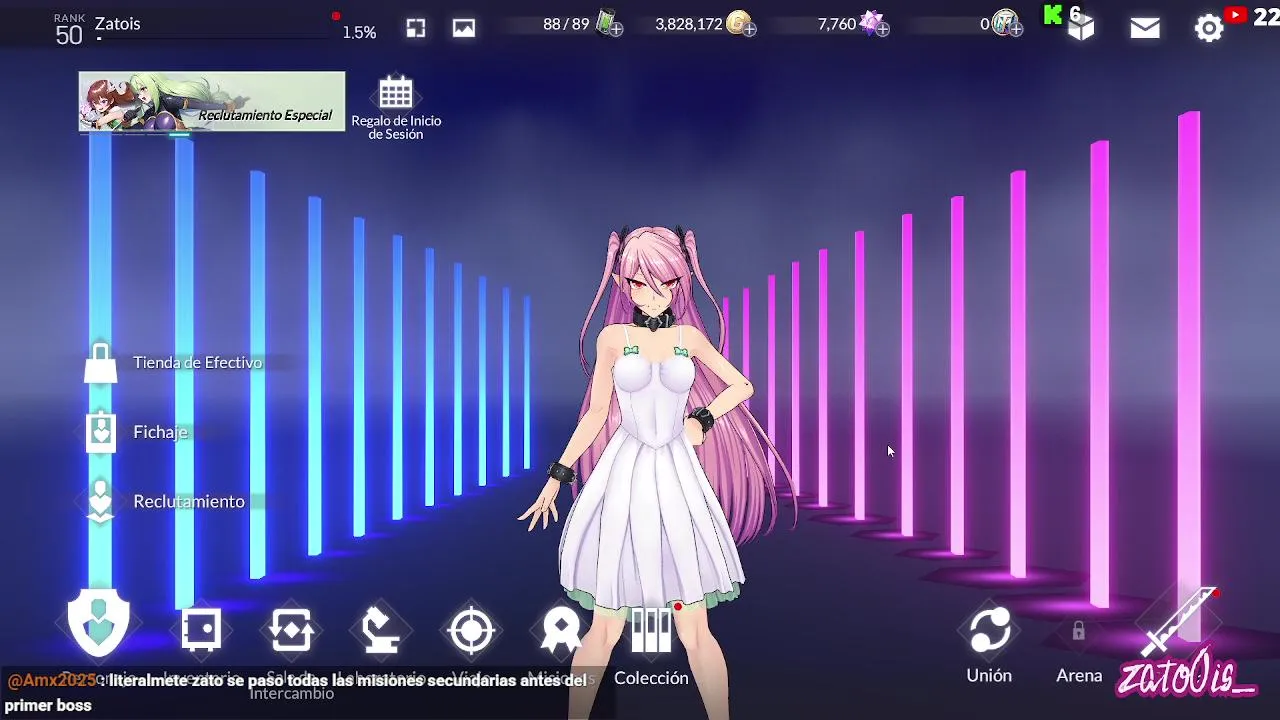The image size is (1280, 720).
Task: Open the microscope Laboratorio icon
Action: click(380, 631)
